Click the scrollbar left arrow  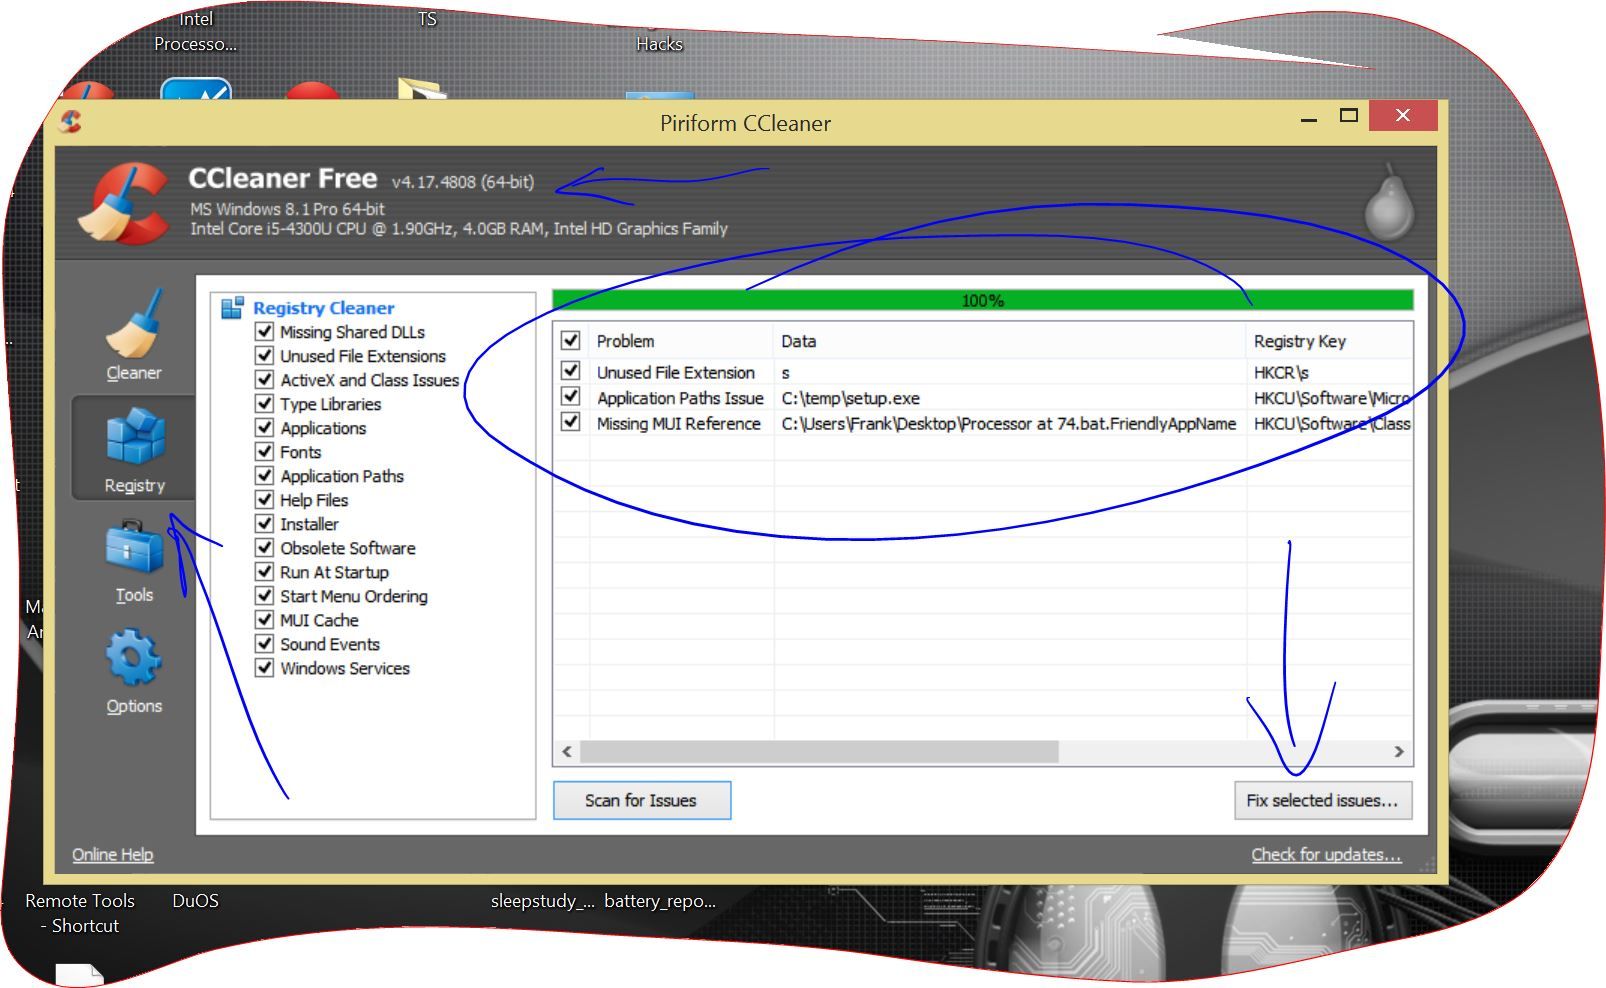coord(567,751)
